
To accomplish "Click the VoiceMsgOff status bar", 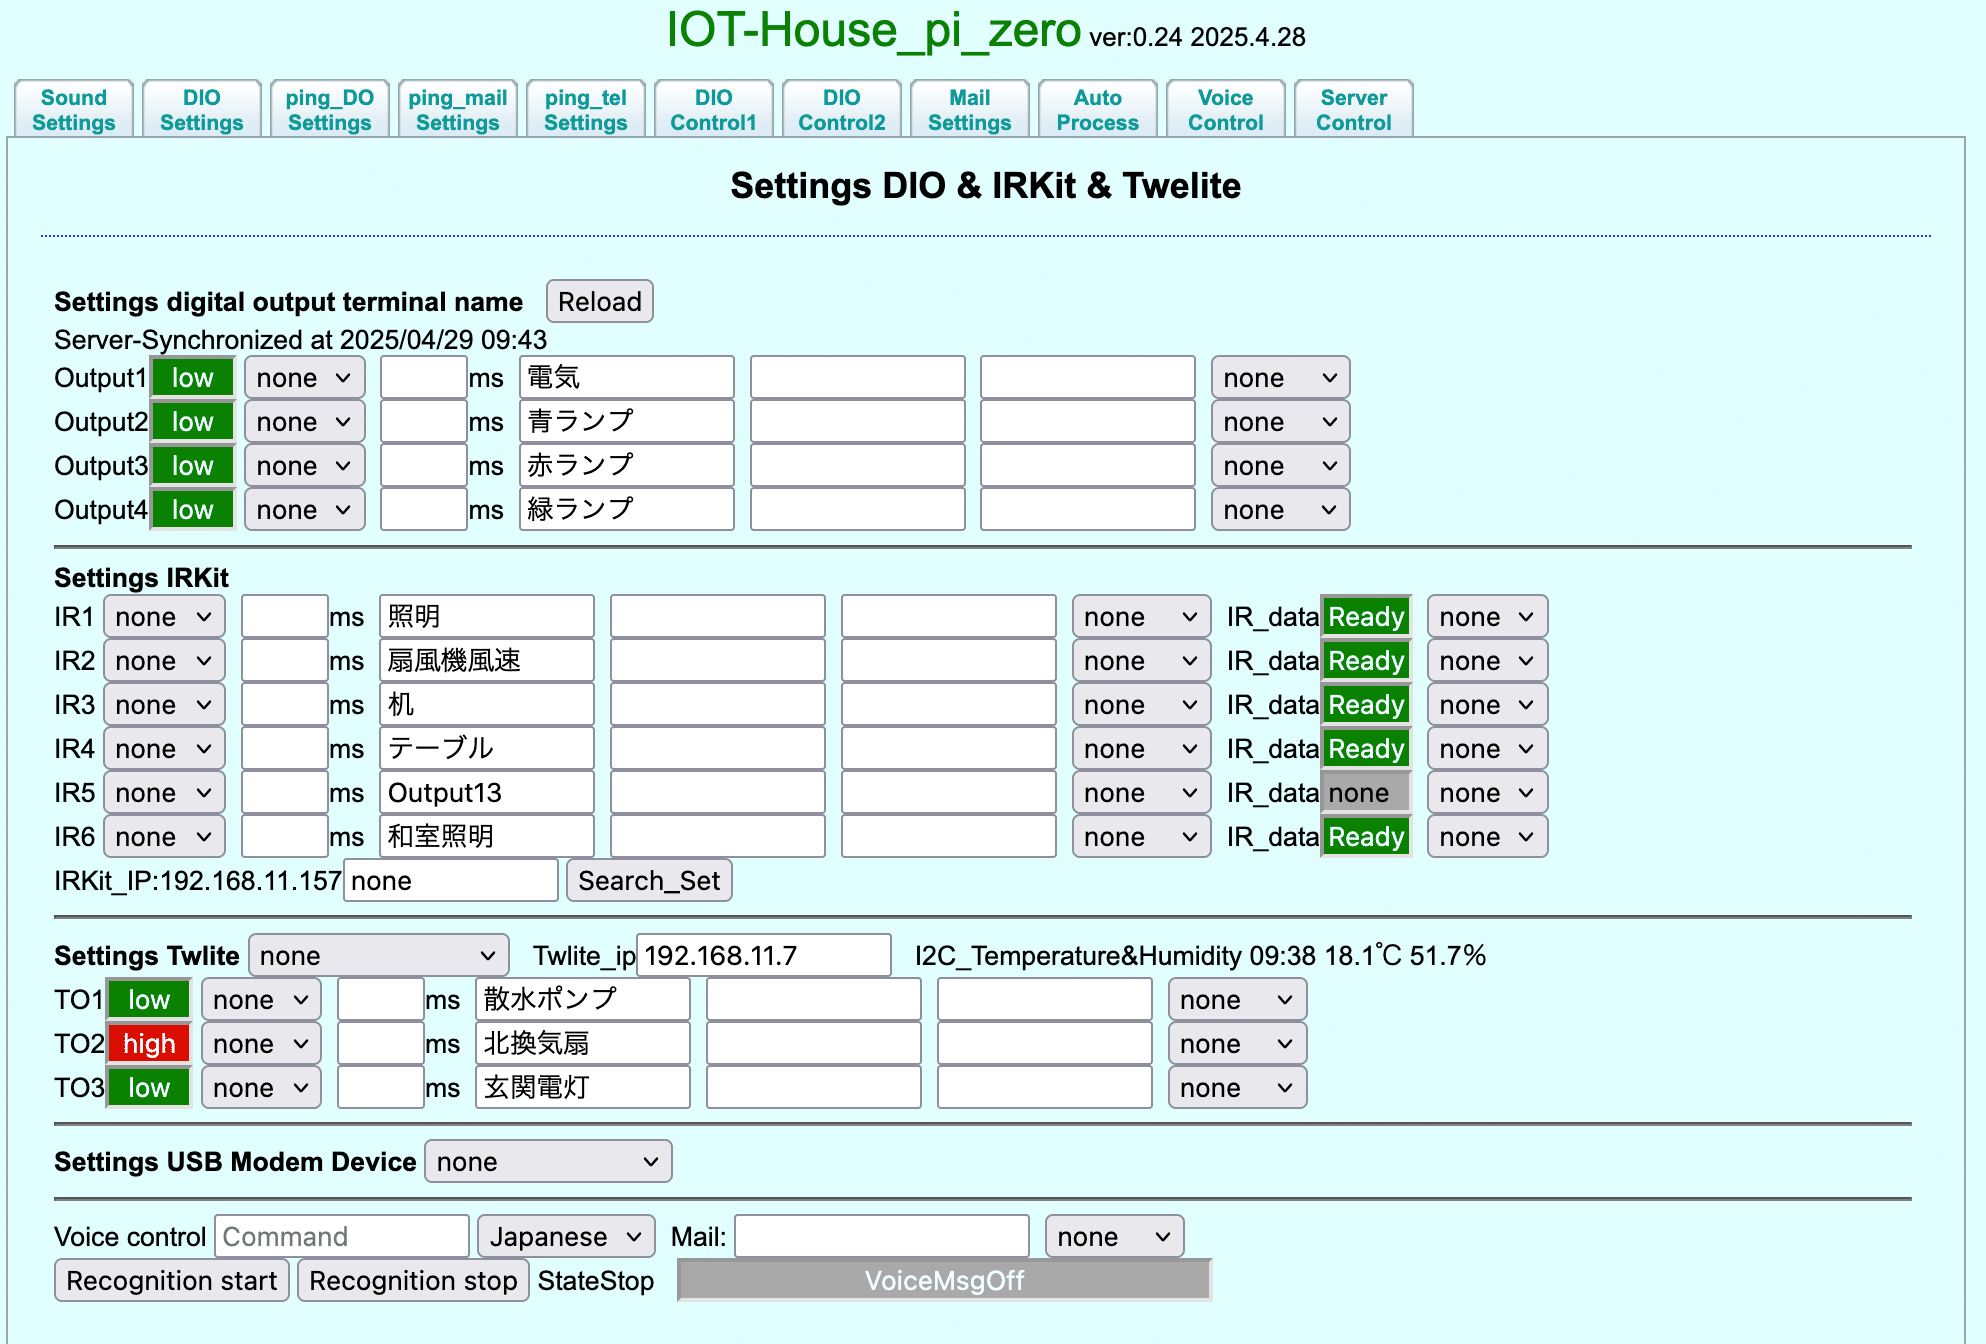I will 944,1281.
